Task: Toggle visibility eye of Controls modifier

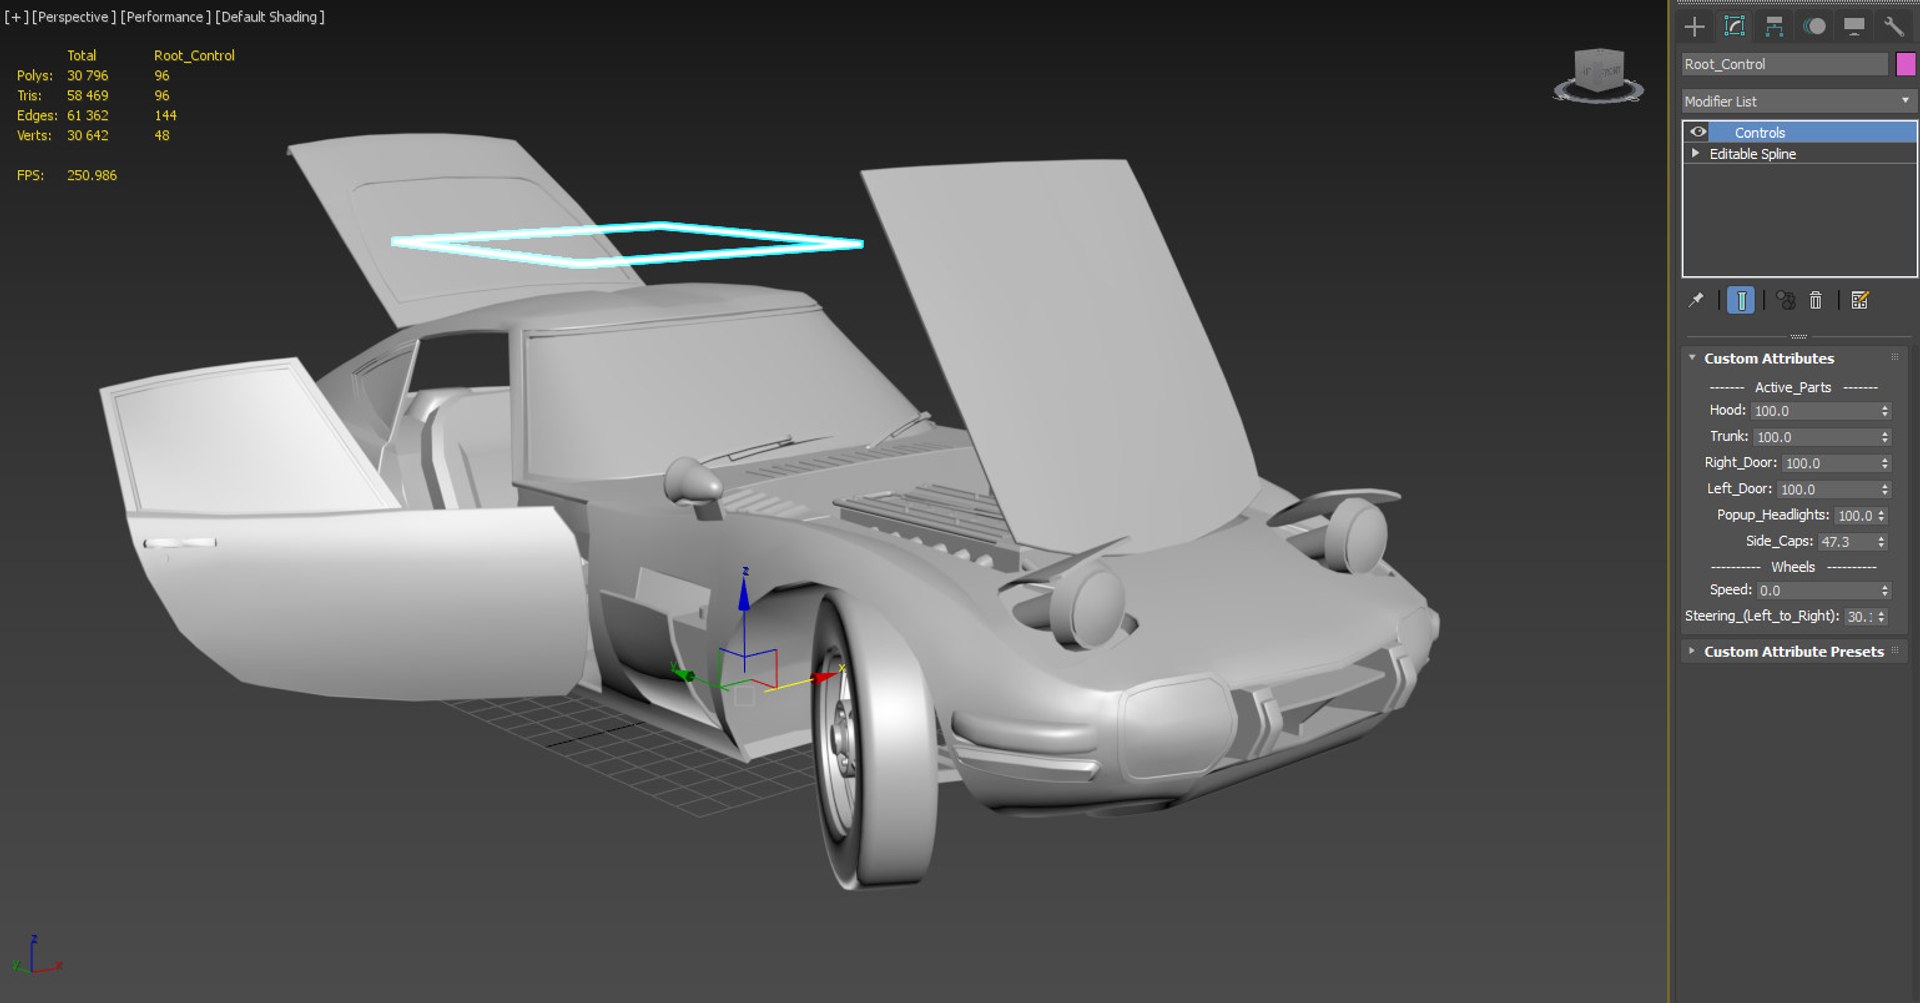Action: click(x=1698, y=132)
